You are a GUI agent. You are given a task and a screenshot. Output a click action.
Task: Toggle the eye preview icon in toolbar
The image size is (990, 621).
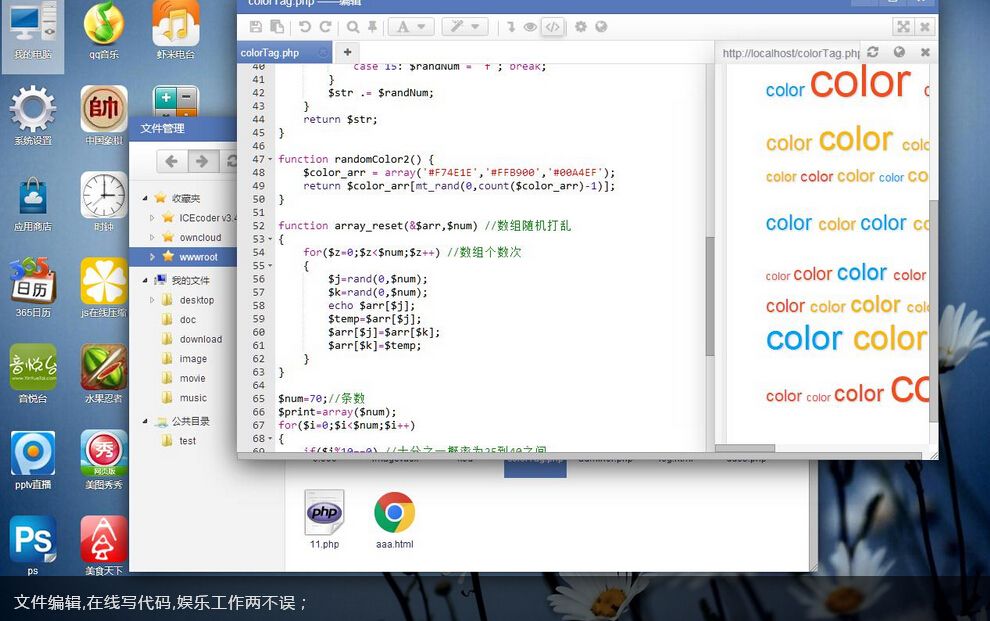pyautogui.click(x=530, y=27)
